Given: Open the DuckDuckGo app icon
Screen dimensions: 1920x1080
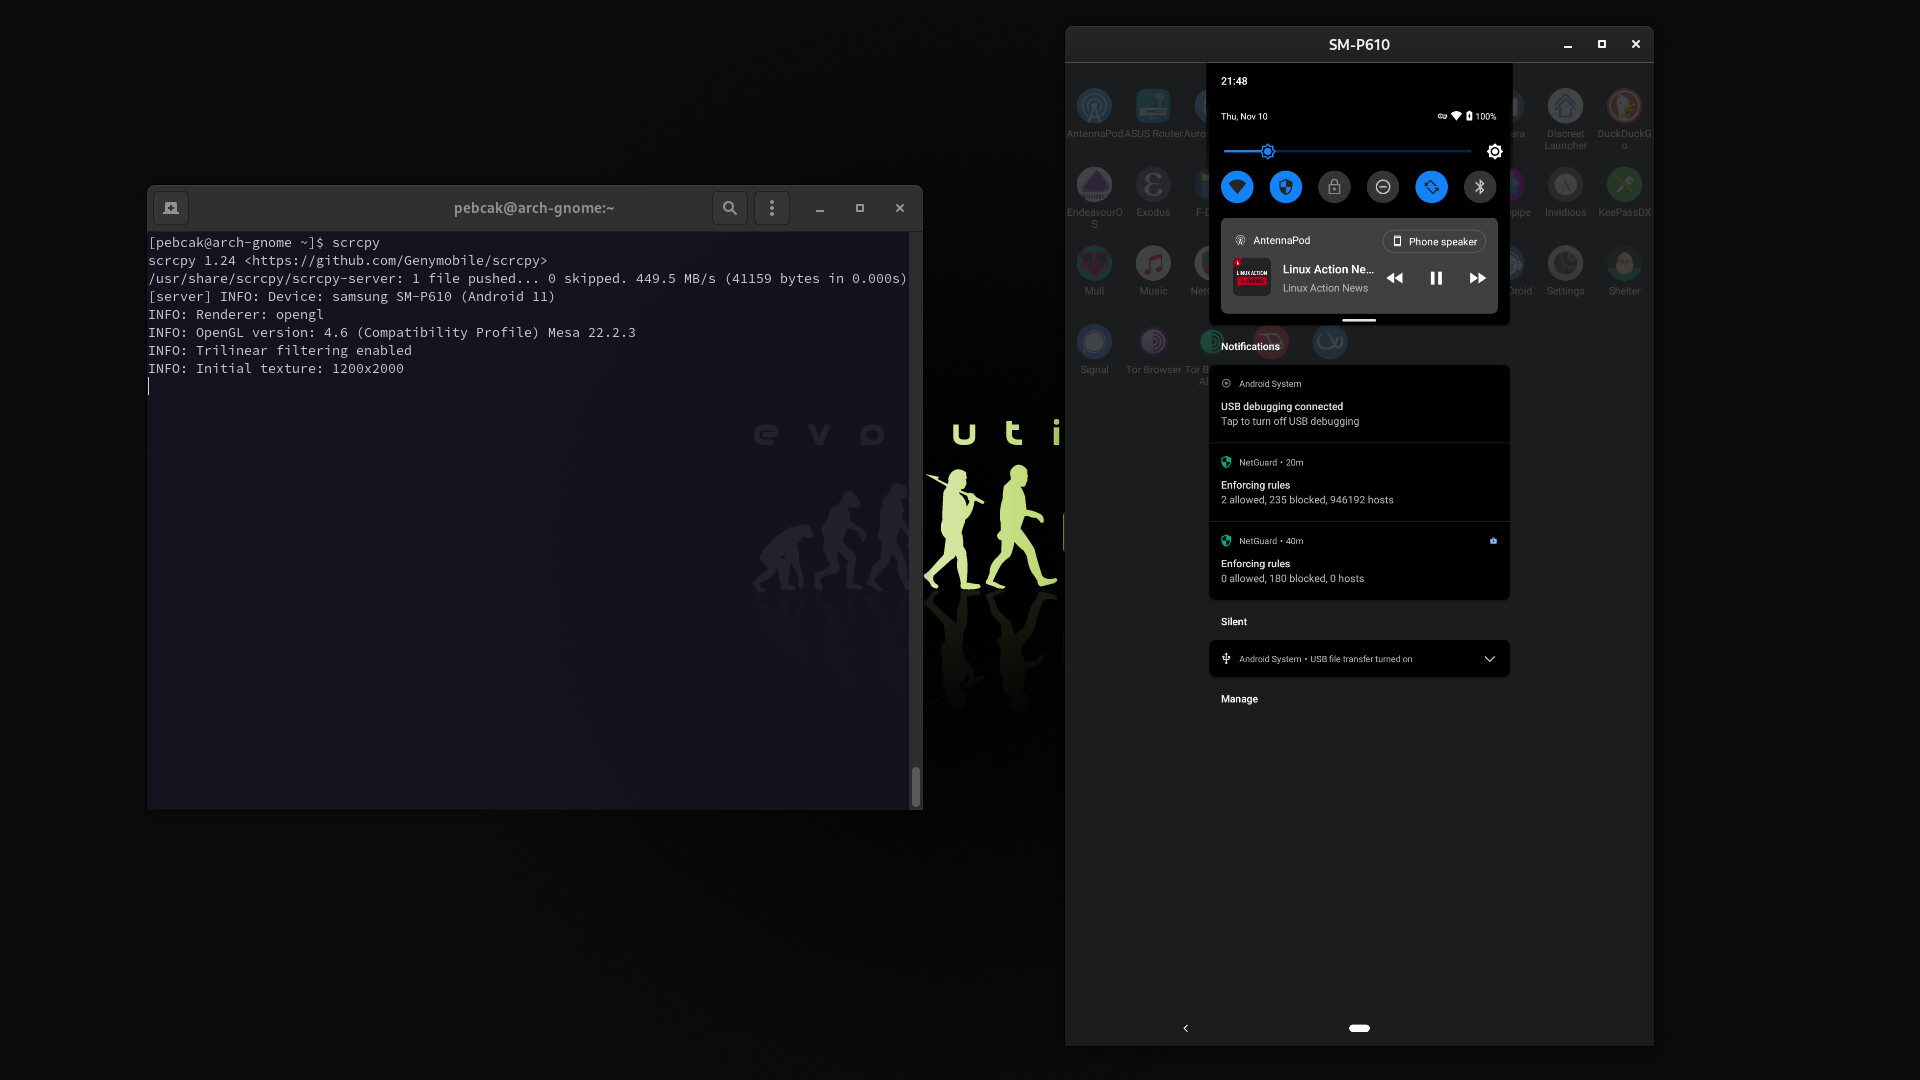Looking at the screenshot, I should [1624, 106].
